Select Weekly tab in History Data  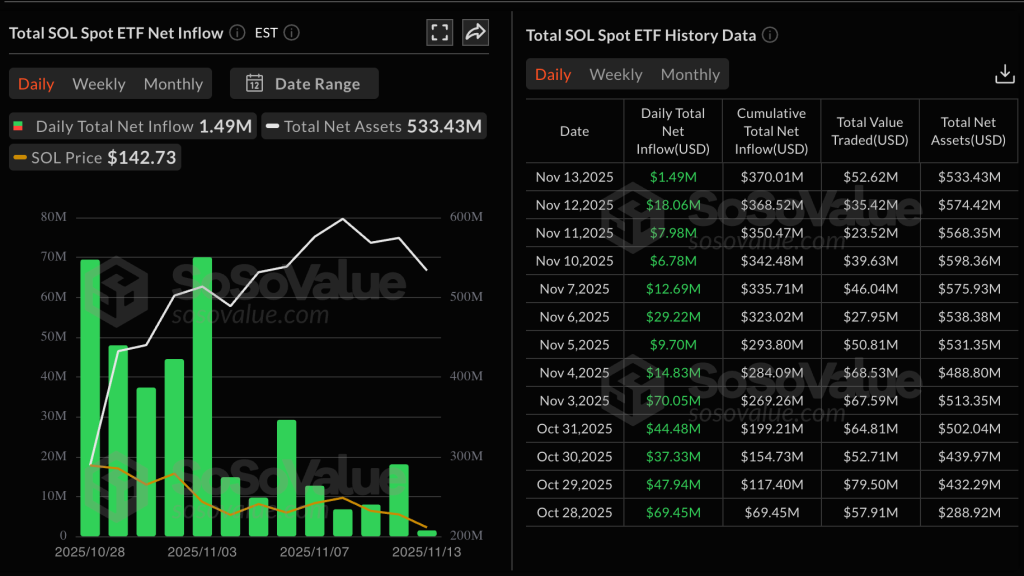click(x=616, y=74)
